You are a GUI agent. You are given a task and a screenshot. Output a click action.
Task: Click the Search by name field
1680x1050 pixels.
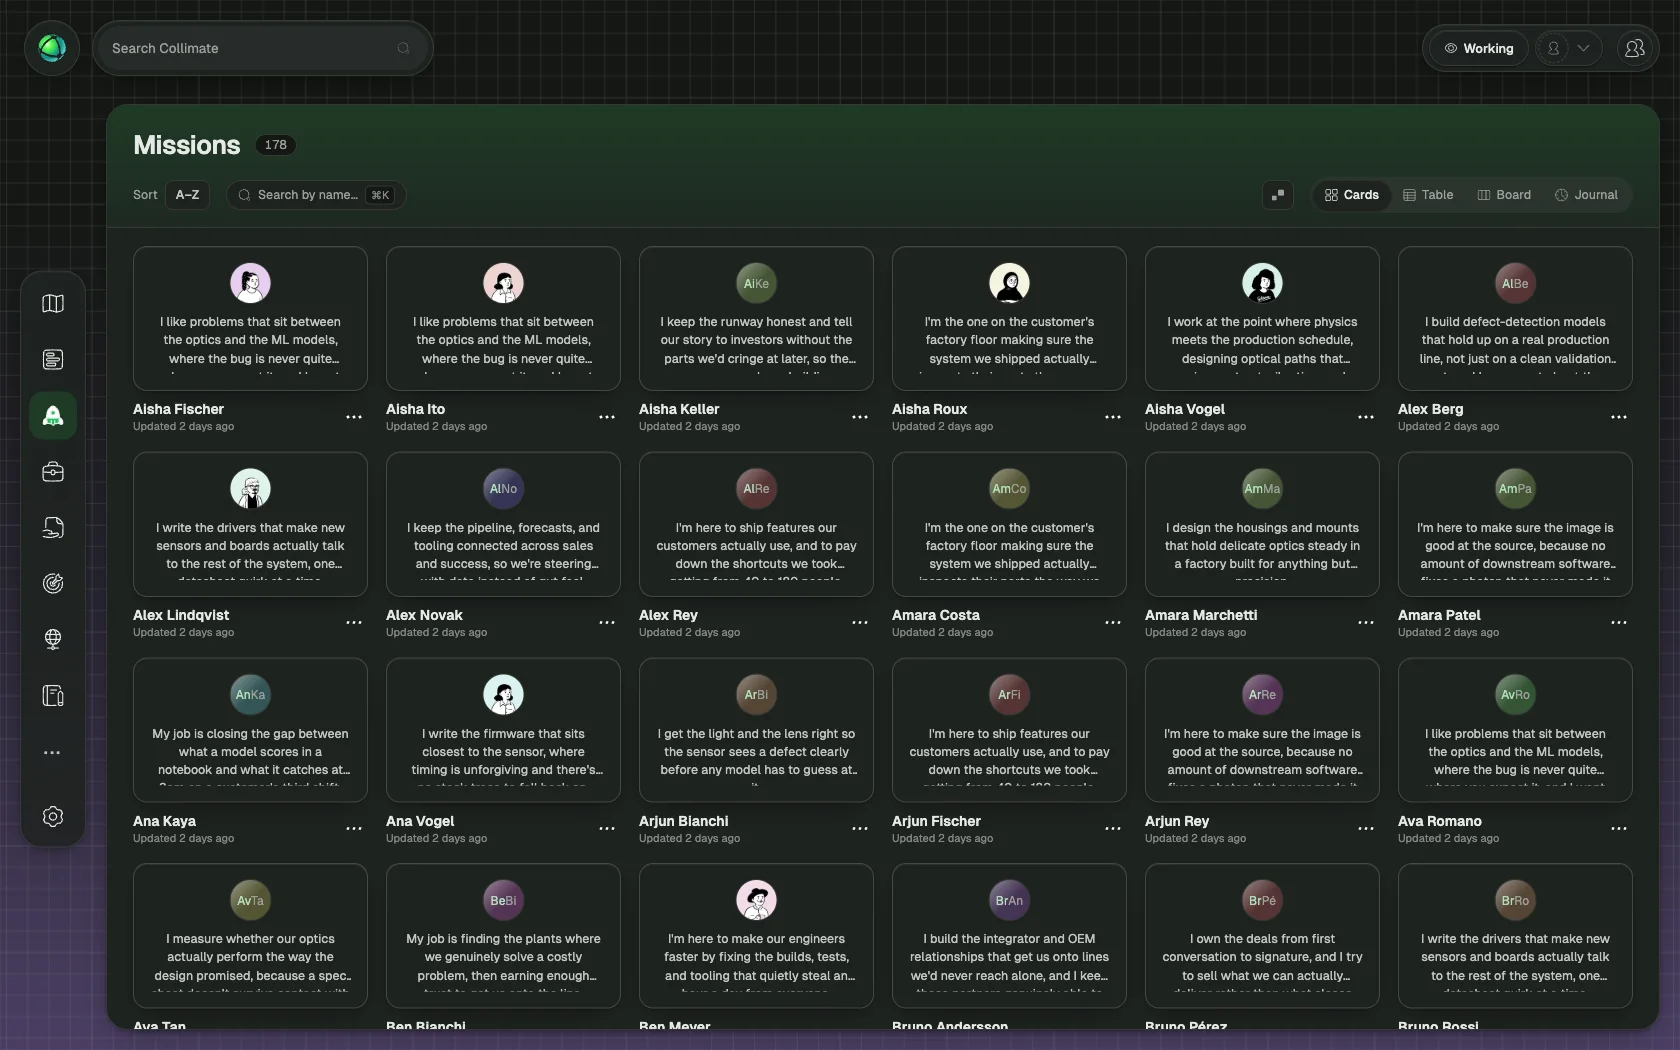click(x=316, y=195)
